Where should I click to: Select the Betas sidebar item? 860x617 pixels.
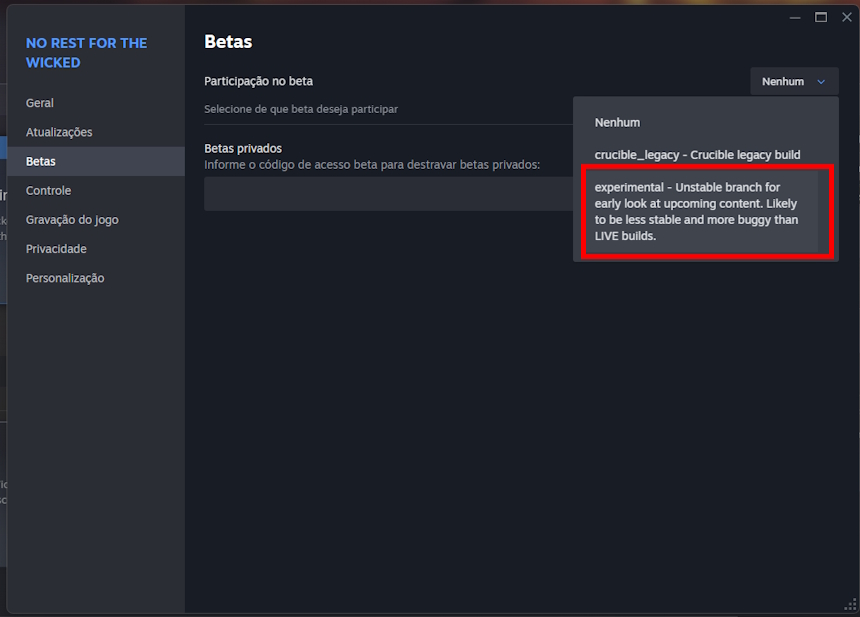tap(41, 161)
